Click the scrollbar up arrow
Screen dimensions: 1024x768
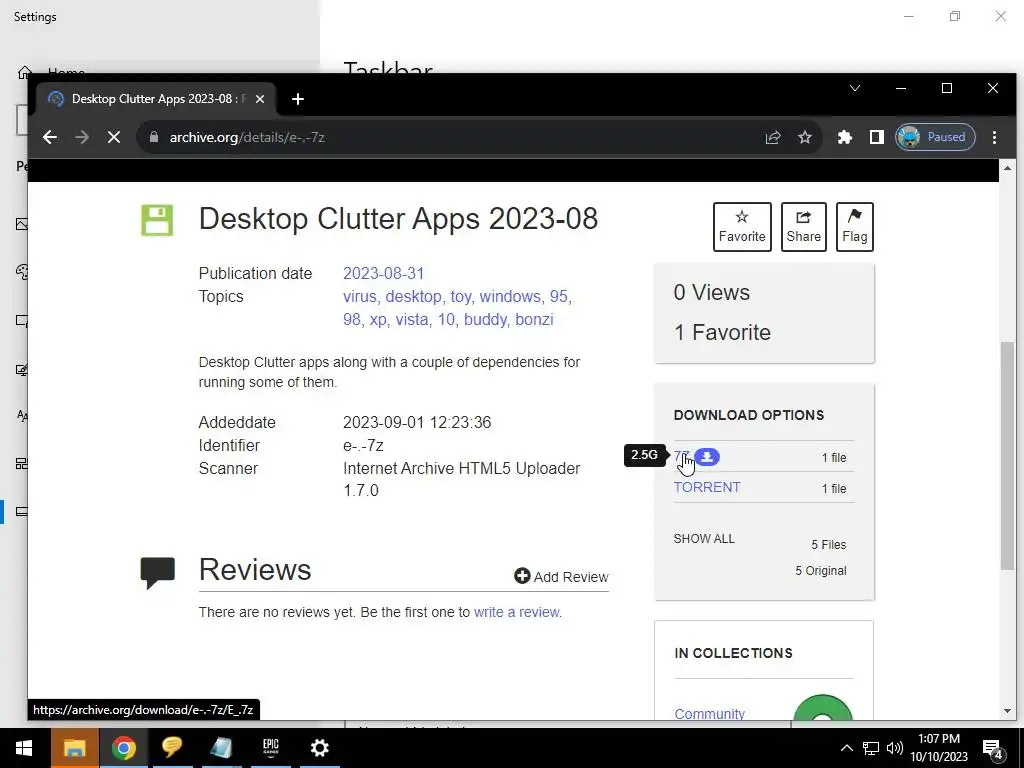[1007, 168]
